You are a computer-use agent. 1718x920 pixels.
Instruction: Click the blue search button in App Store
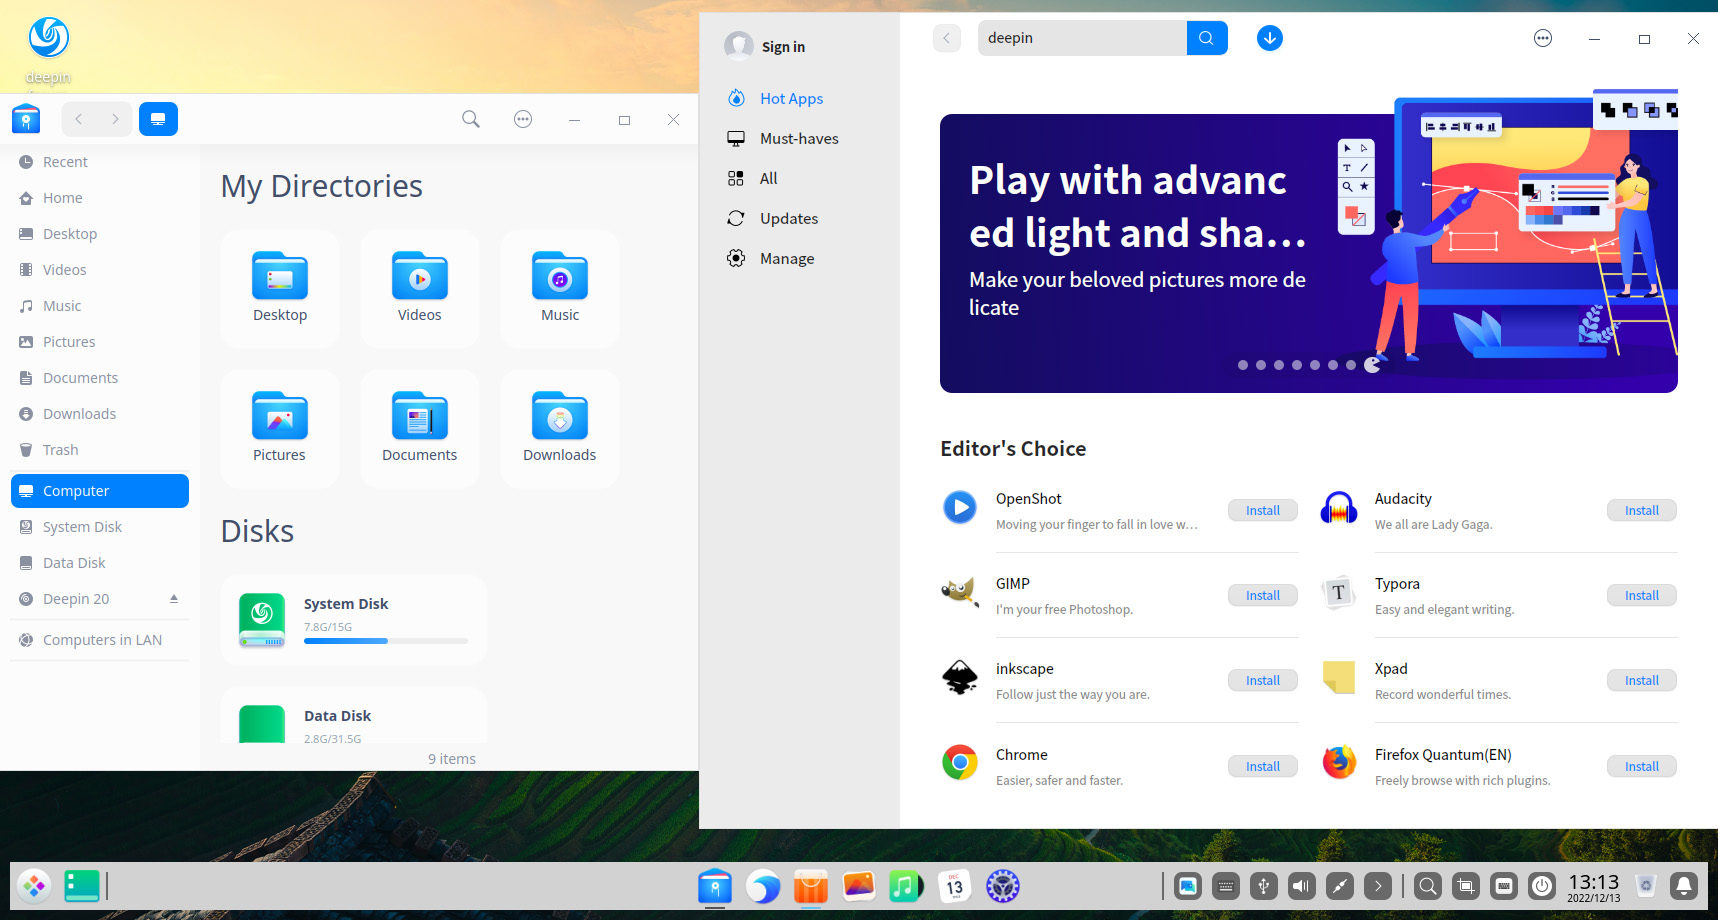[1207, 38]
